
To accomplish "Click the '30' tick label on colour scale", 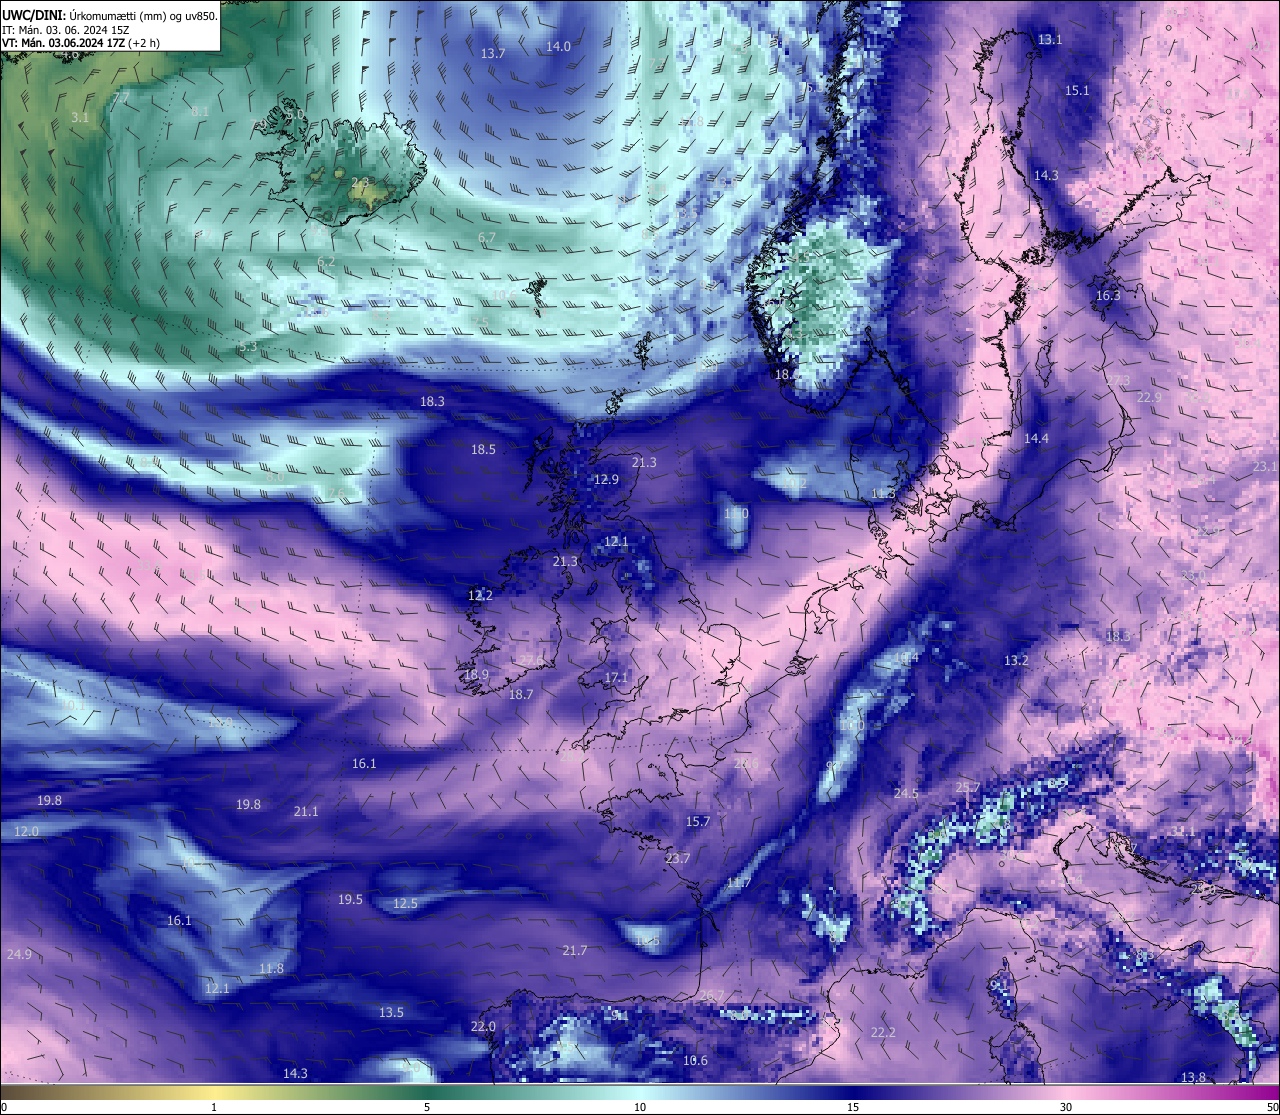I will coord(1066,1108).
